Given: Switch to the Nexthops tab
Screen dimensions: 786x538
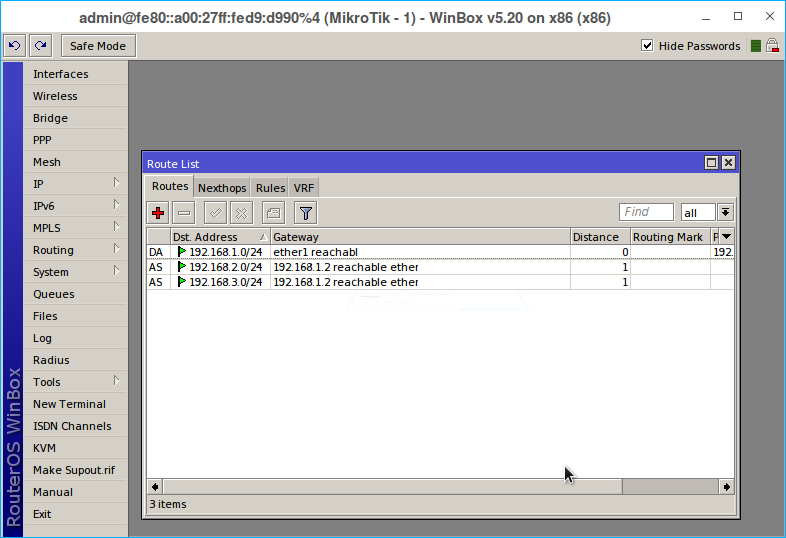Looking at the screenshot, I should [x=222, y=188].
